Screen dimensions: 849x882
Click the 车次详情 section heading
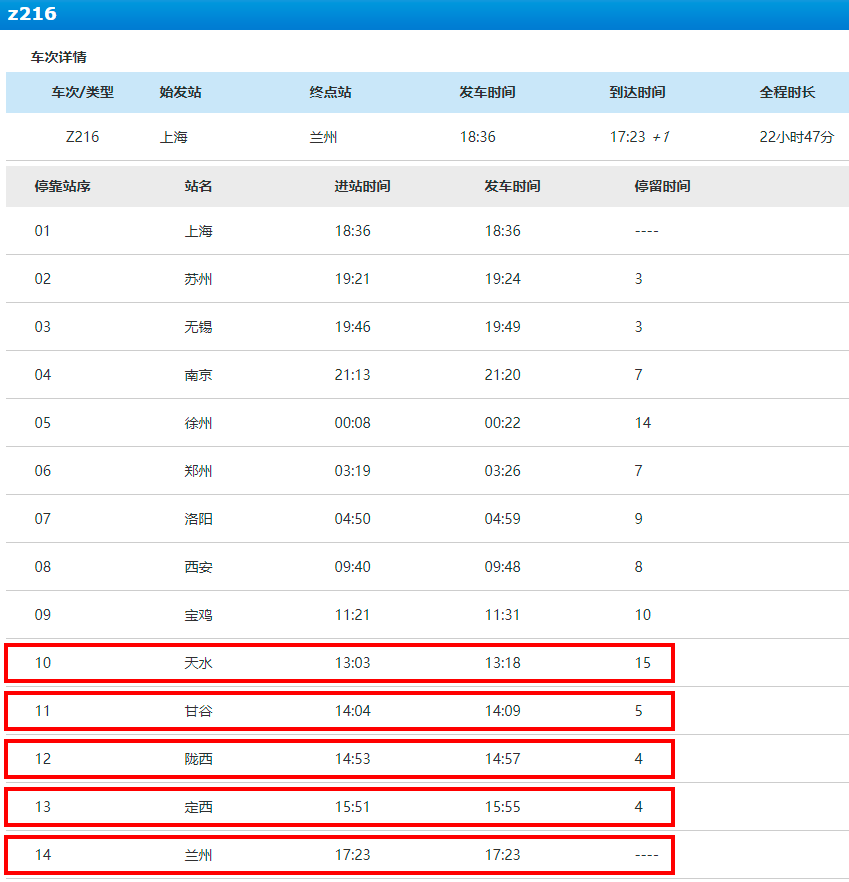click(58, 57)
